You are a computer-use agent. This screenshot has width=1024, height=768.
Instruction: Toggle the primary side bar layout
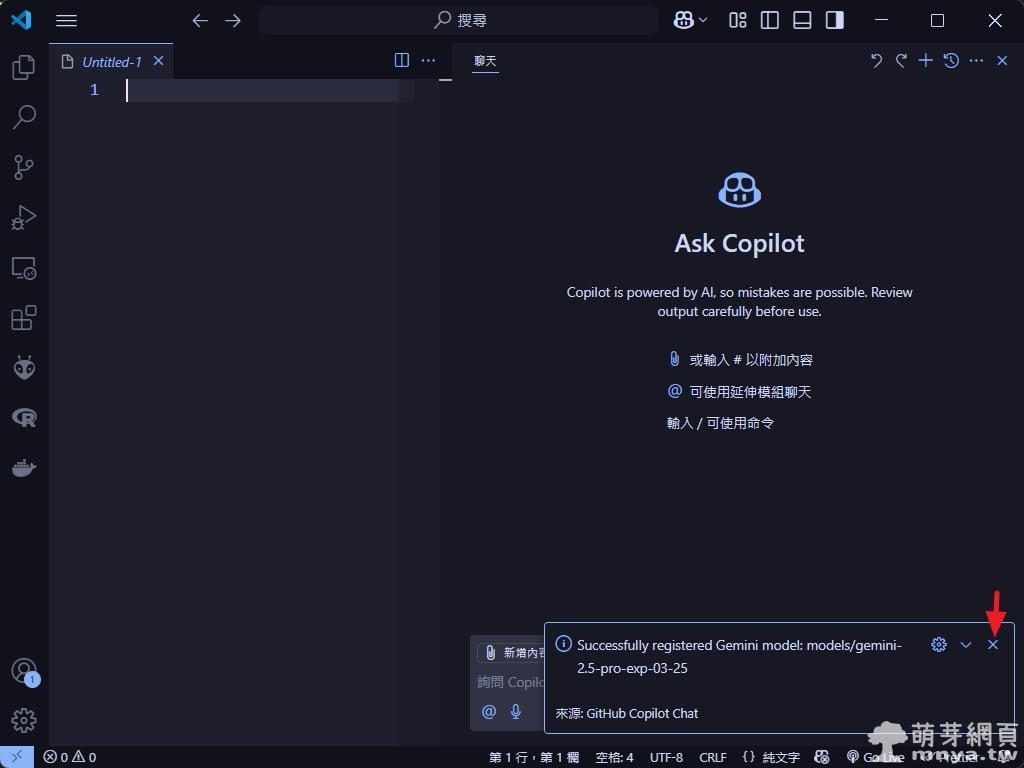click(770, 20)
